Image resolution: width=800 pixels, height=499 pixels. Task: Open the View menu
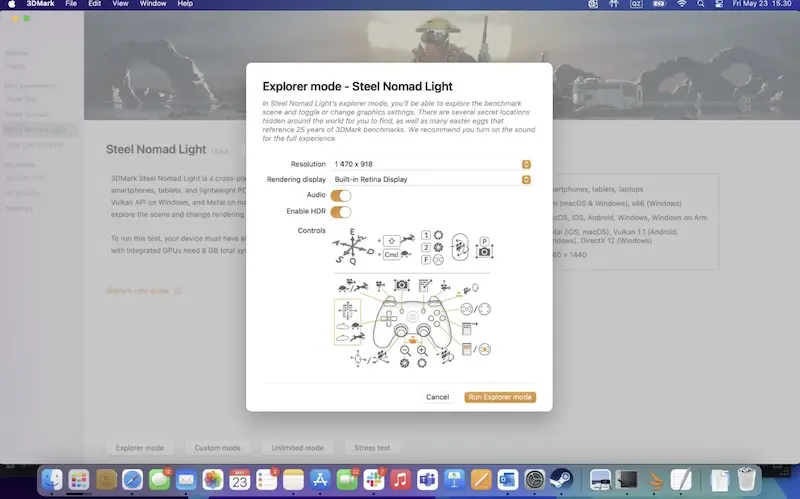(x=120, y=4)
